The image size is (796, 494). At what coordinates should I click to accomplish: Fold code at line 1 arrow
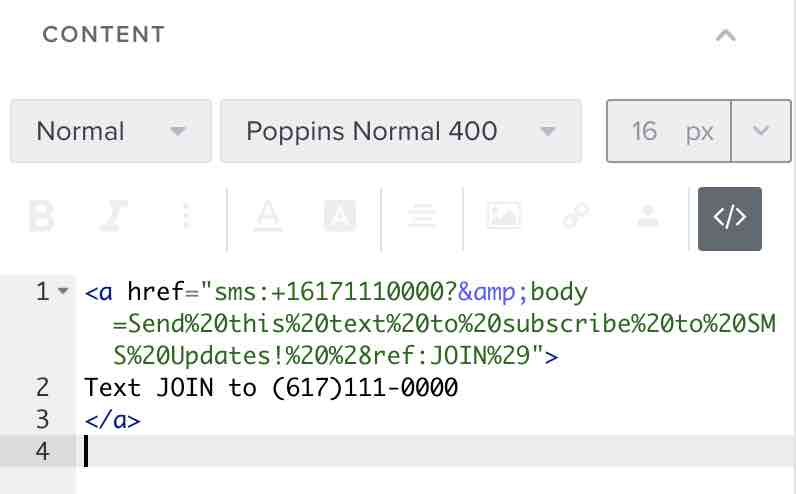pos(63,292)
